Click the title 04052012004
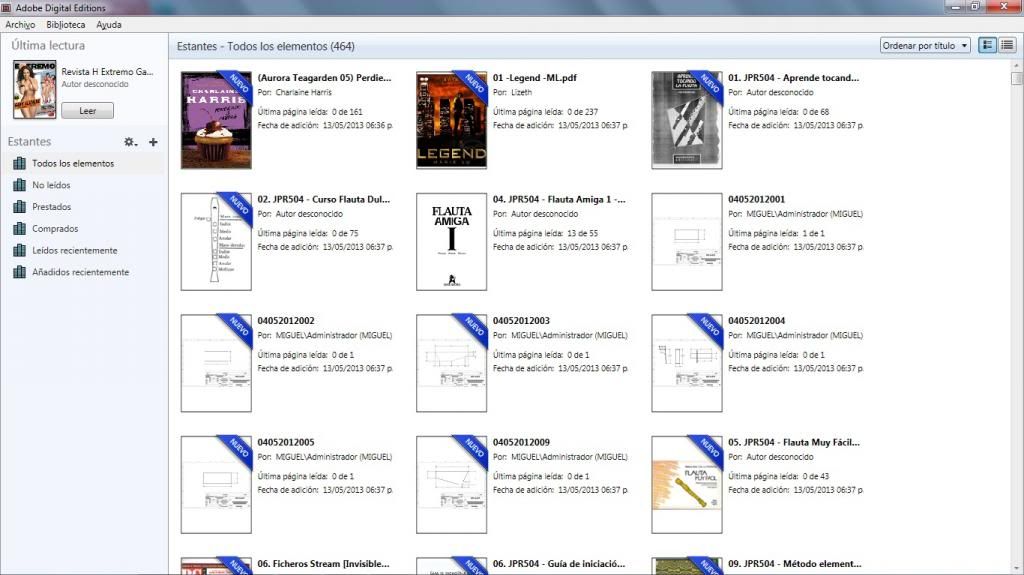The width and height of the screenshot is (1024, 575). click(x=757, y=321)
